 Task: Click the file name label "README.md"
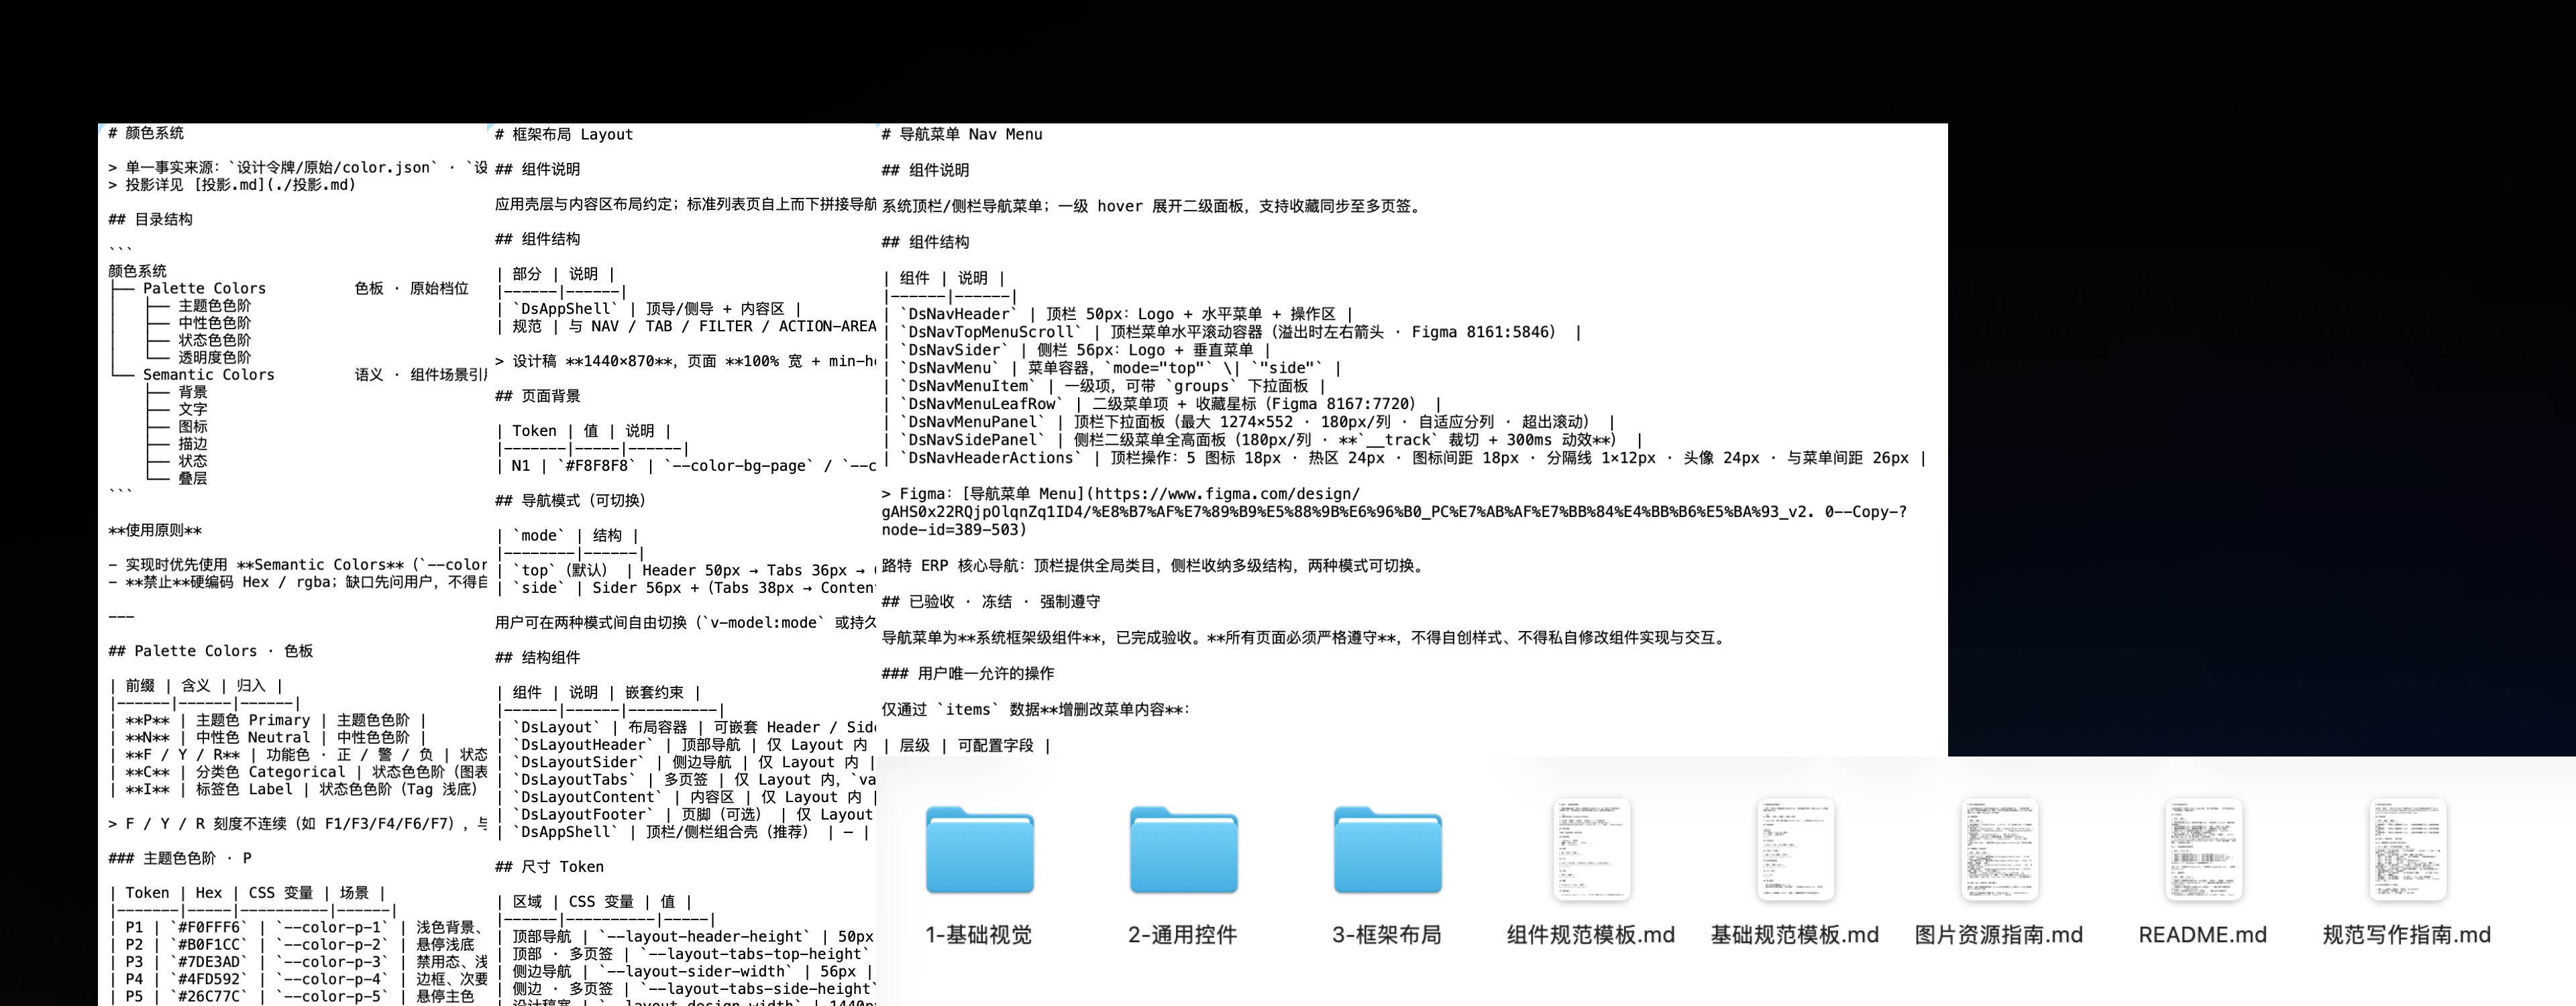tap(2203, 935)
